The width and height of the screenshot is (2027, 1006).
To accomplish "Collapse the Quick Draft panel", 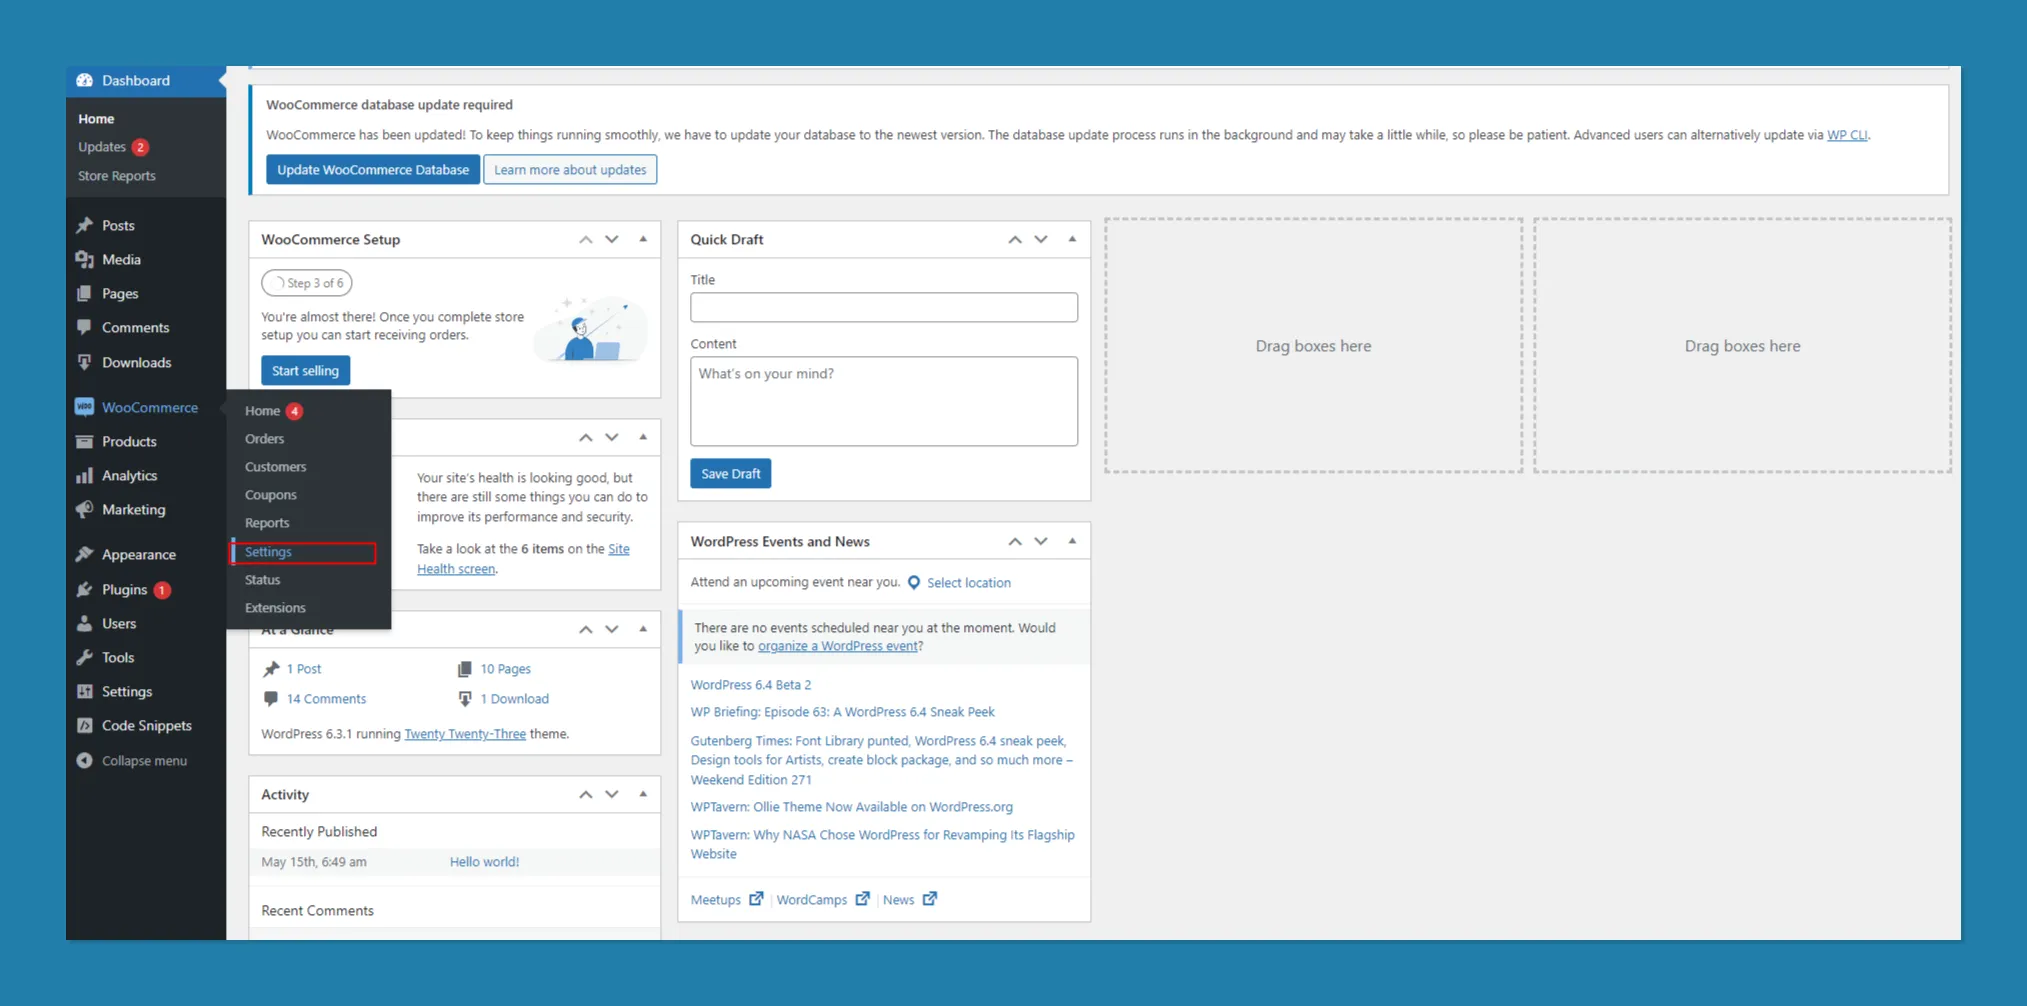I will coord(1072,239).
